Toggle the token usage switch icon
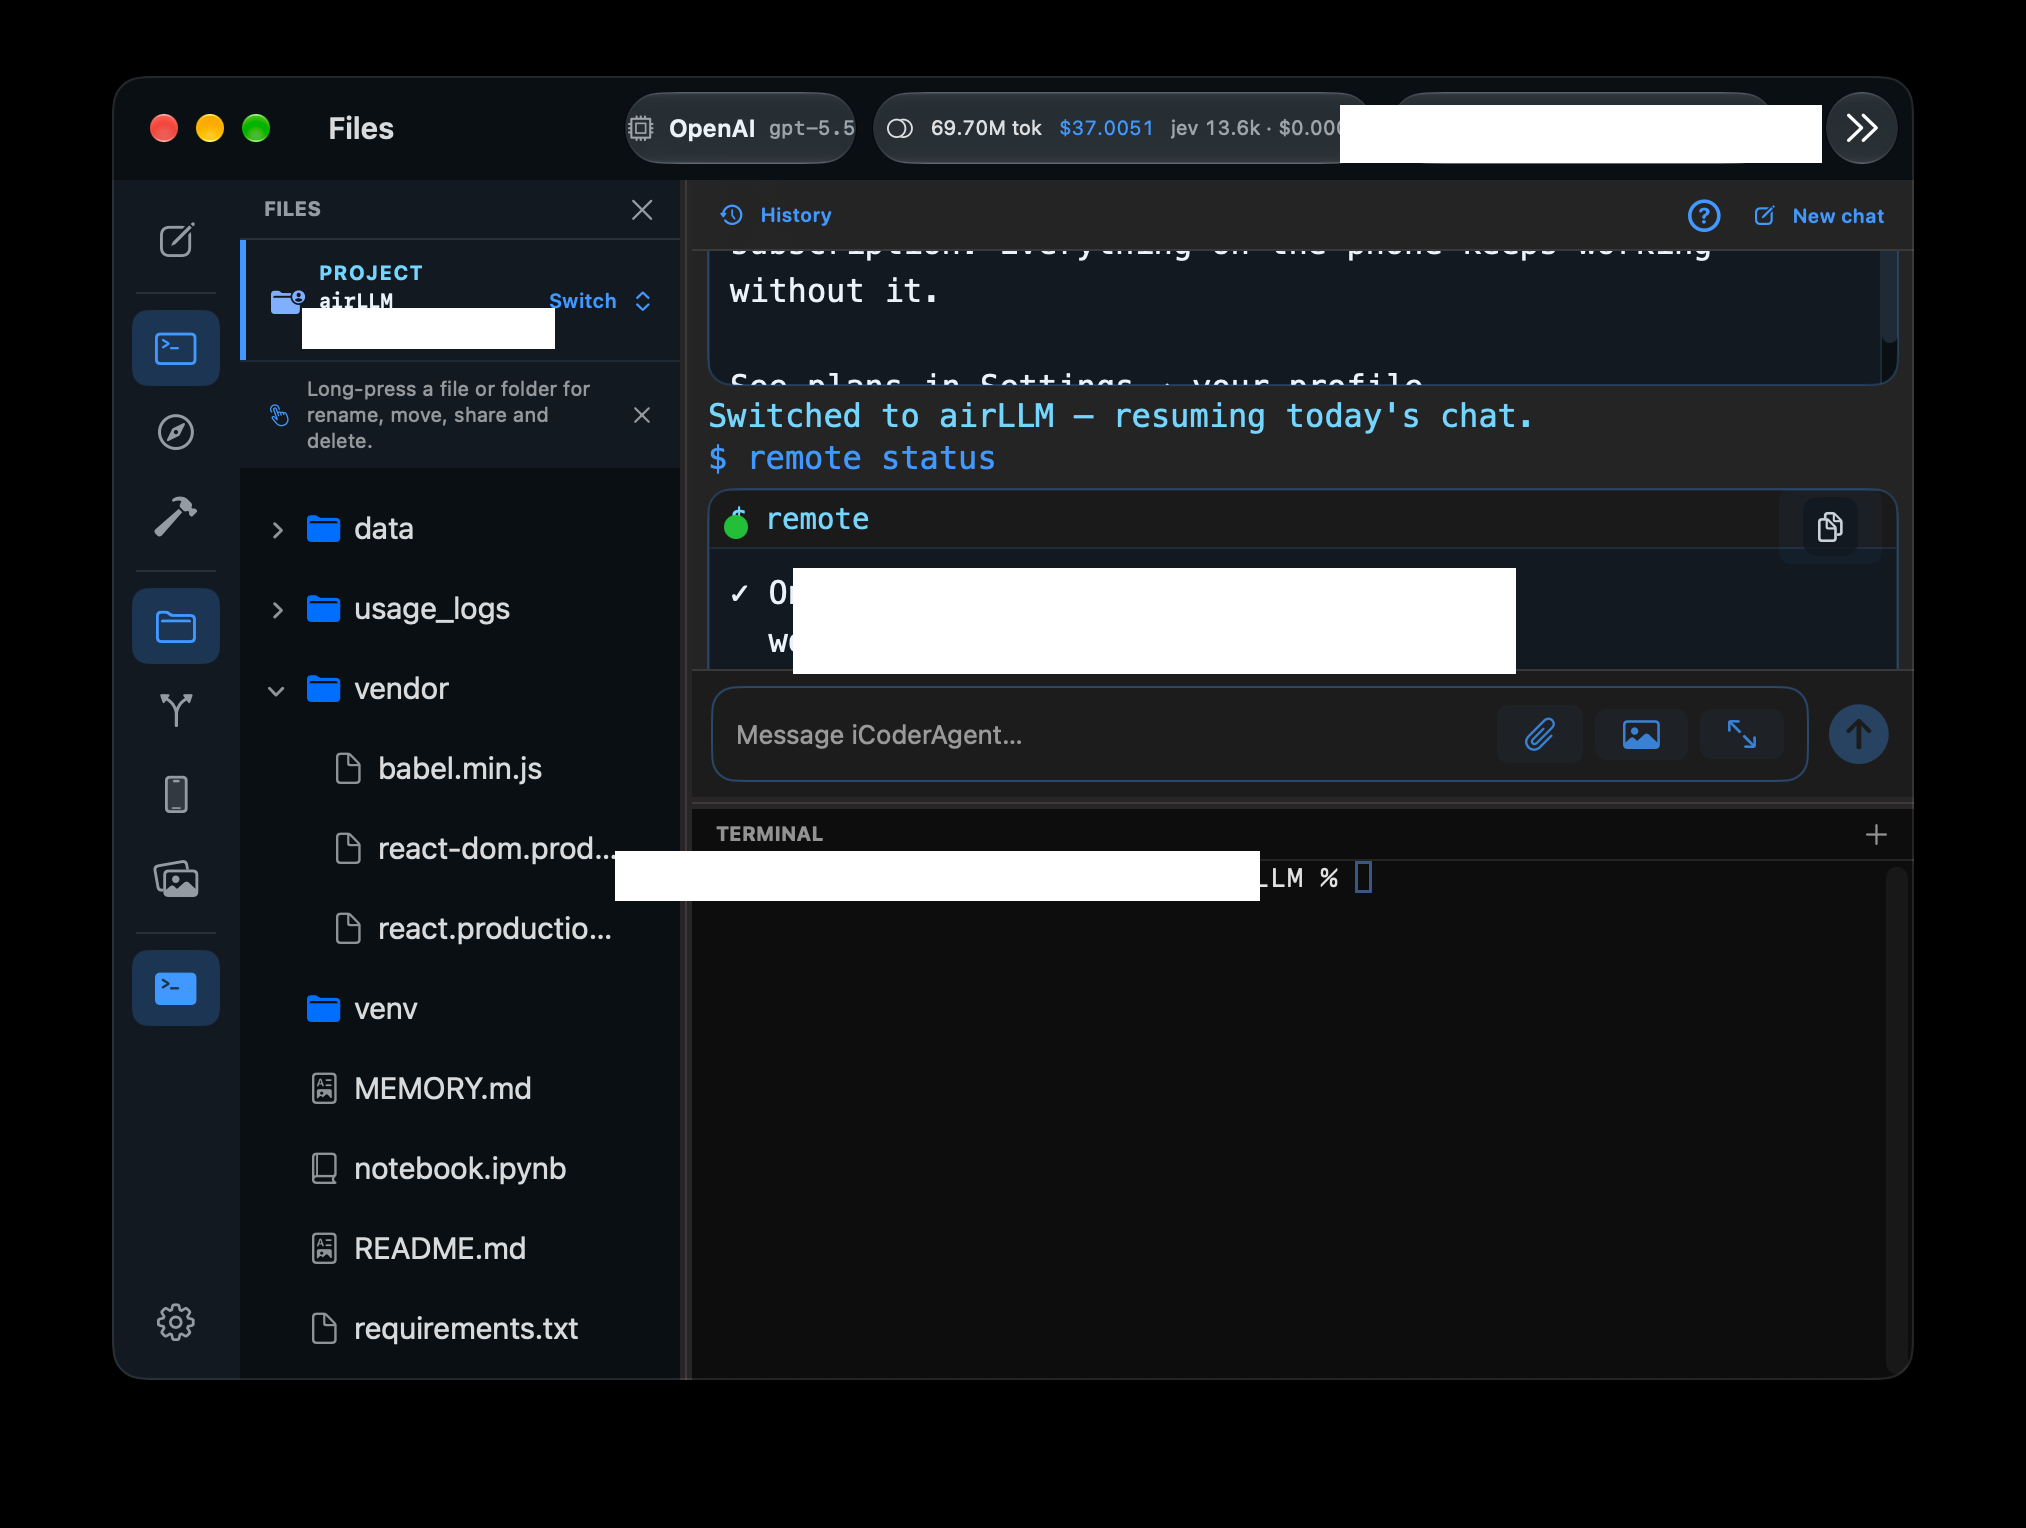2026x1528 pixels. (x=900, y=128)
